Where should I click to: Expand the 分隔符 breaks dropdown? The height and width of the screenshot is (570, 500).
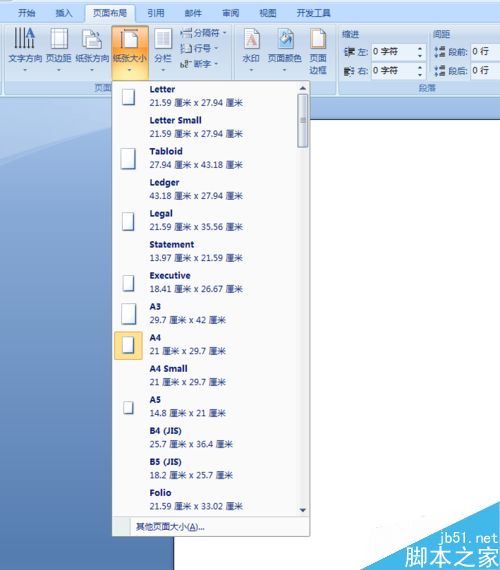pos(203,33)
